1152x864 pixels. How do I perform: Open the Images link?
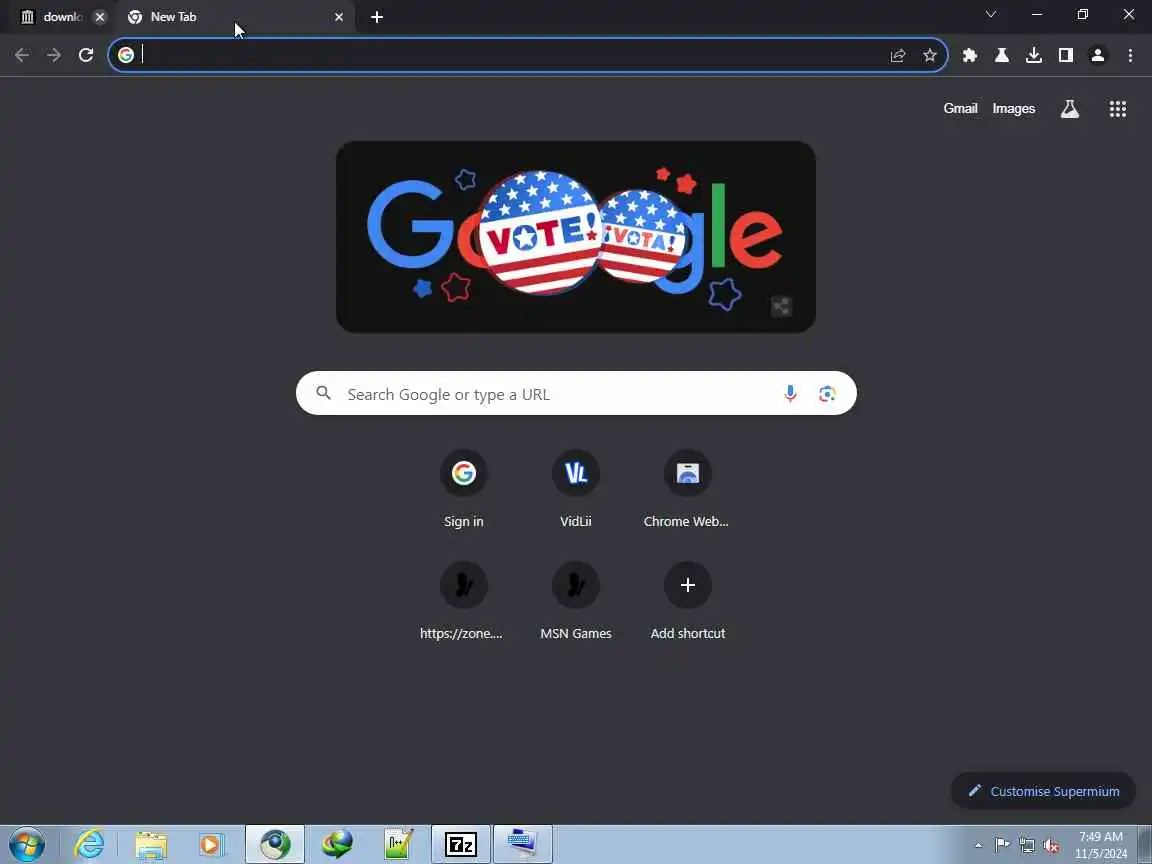pos(1013,109)
